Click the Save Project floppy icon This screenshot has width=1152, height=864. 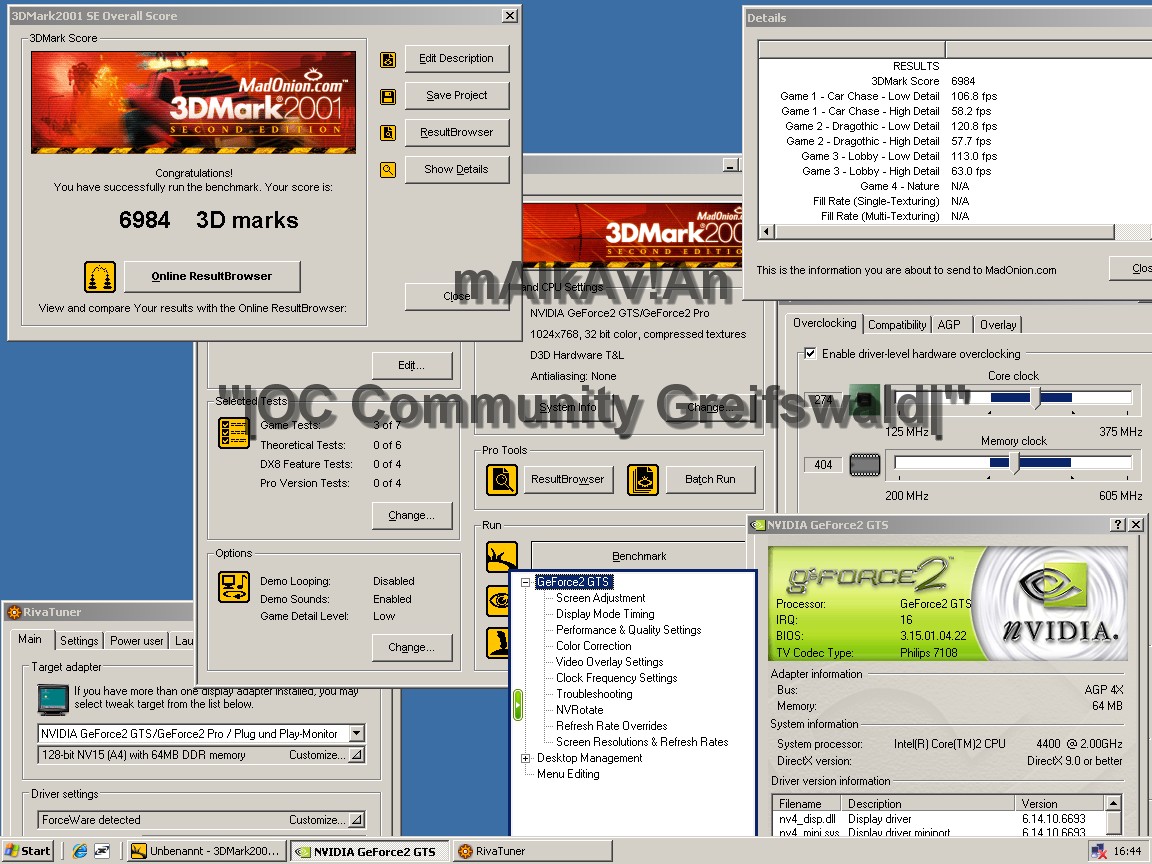[x=388, y=96]
